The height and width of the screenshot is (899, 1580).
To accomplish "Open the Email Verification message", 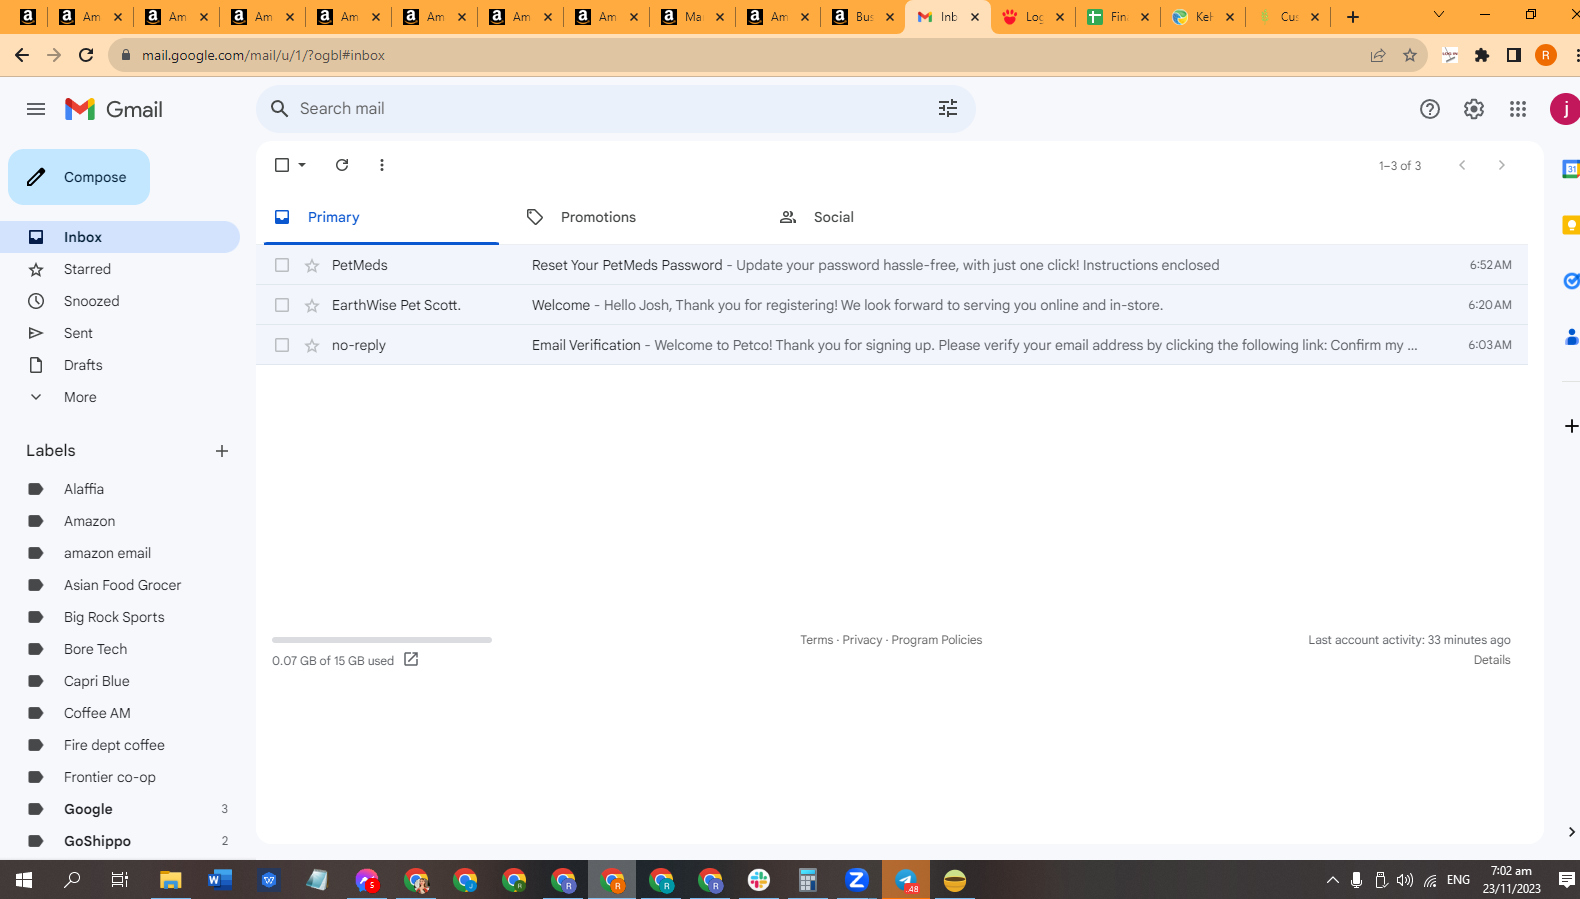I will [x=892, y=345].
